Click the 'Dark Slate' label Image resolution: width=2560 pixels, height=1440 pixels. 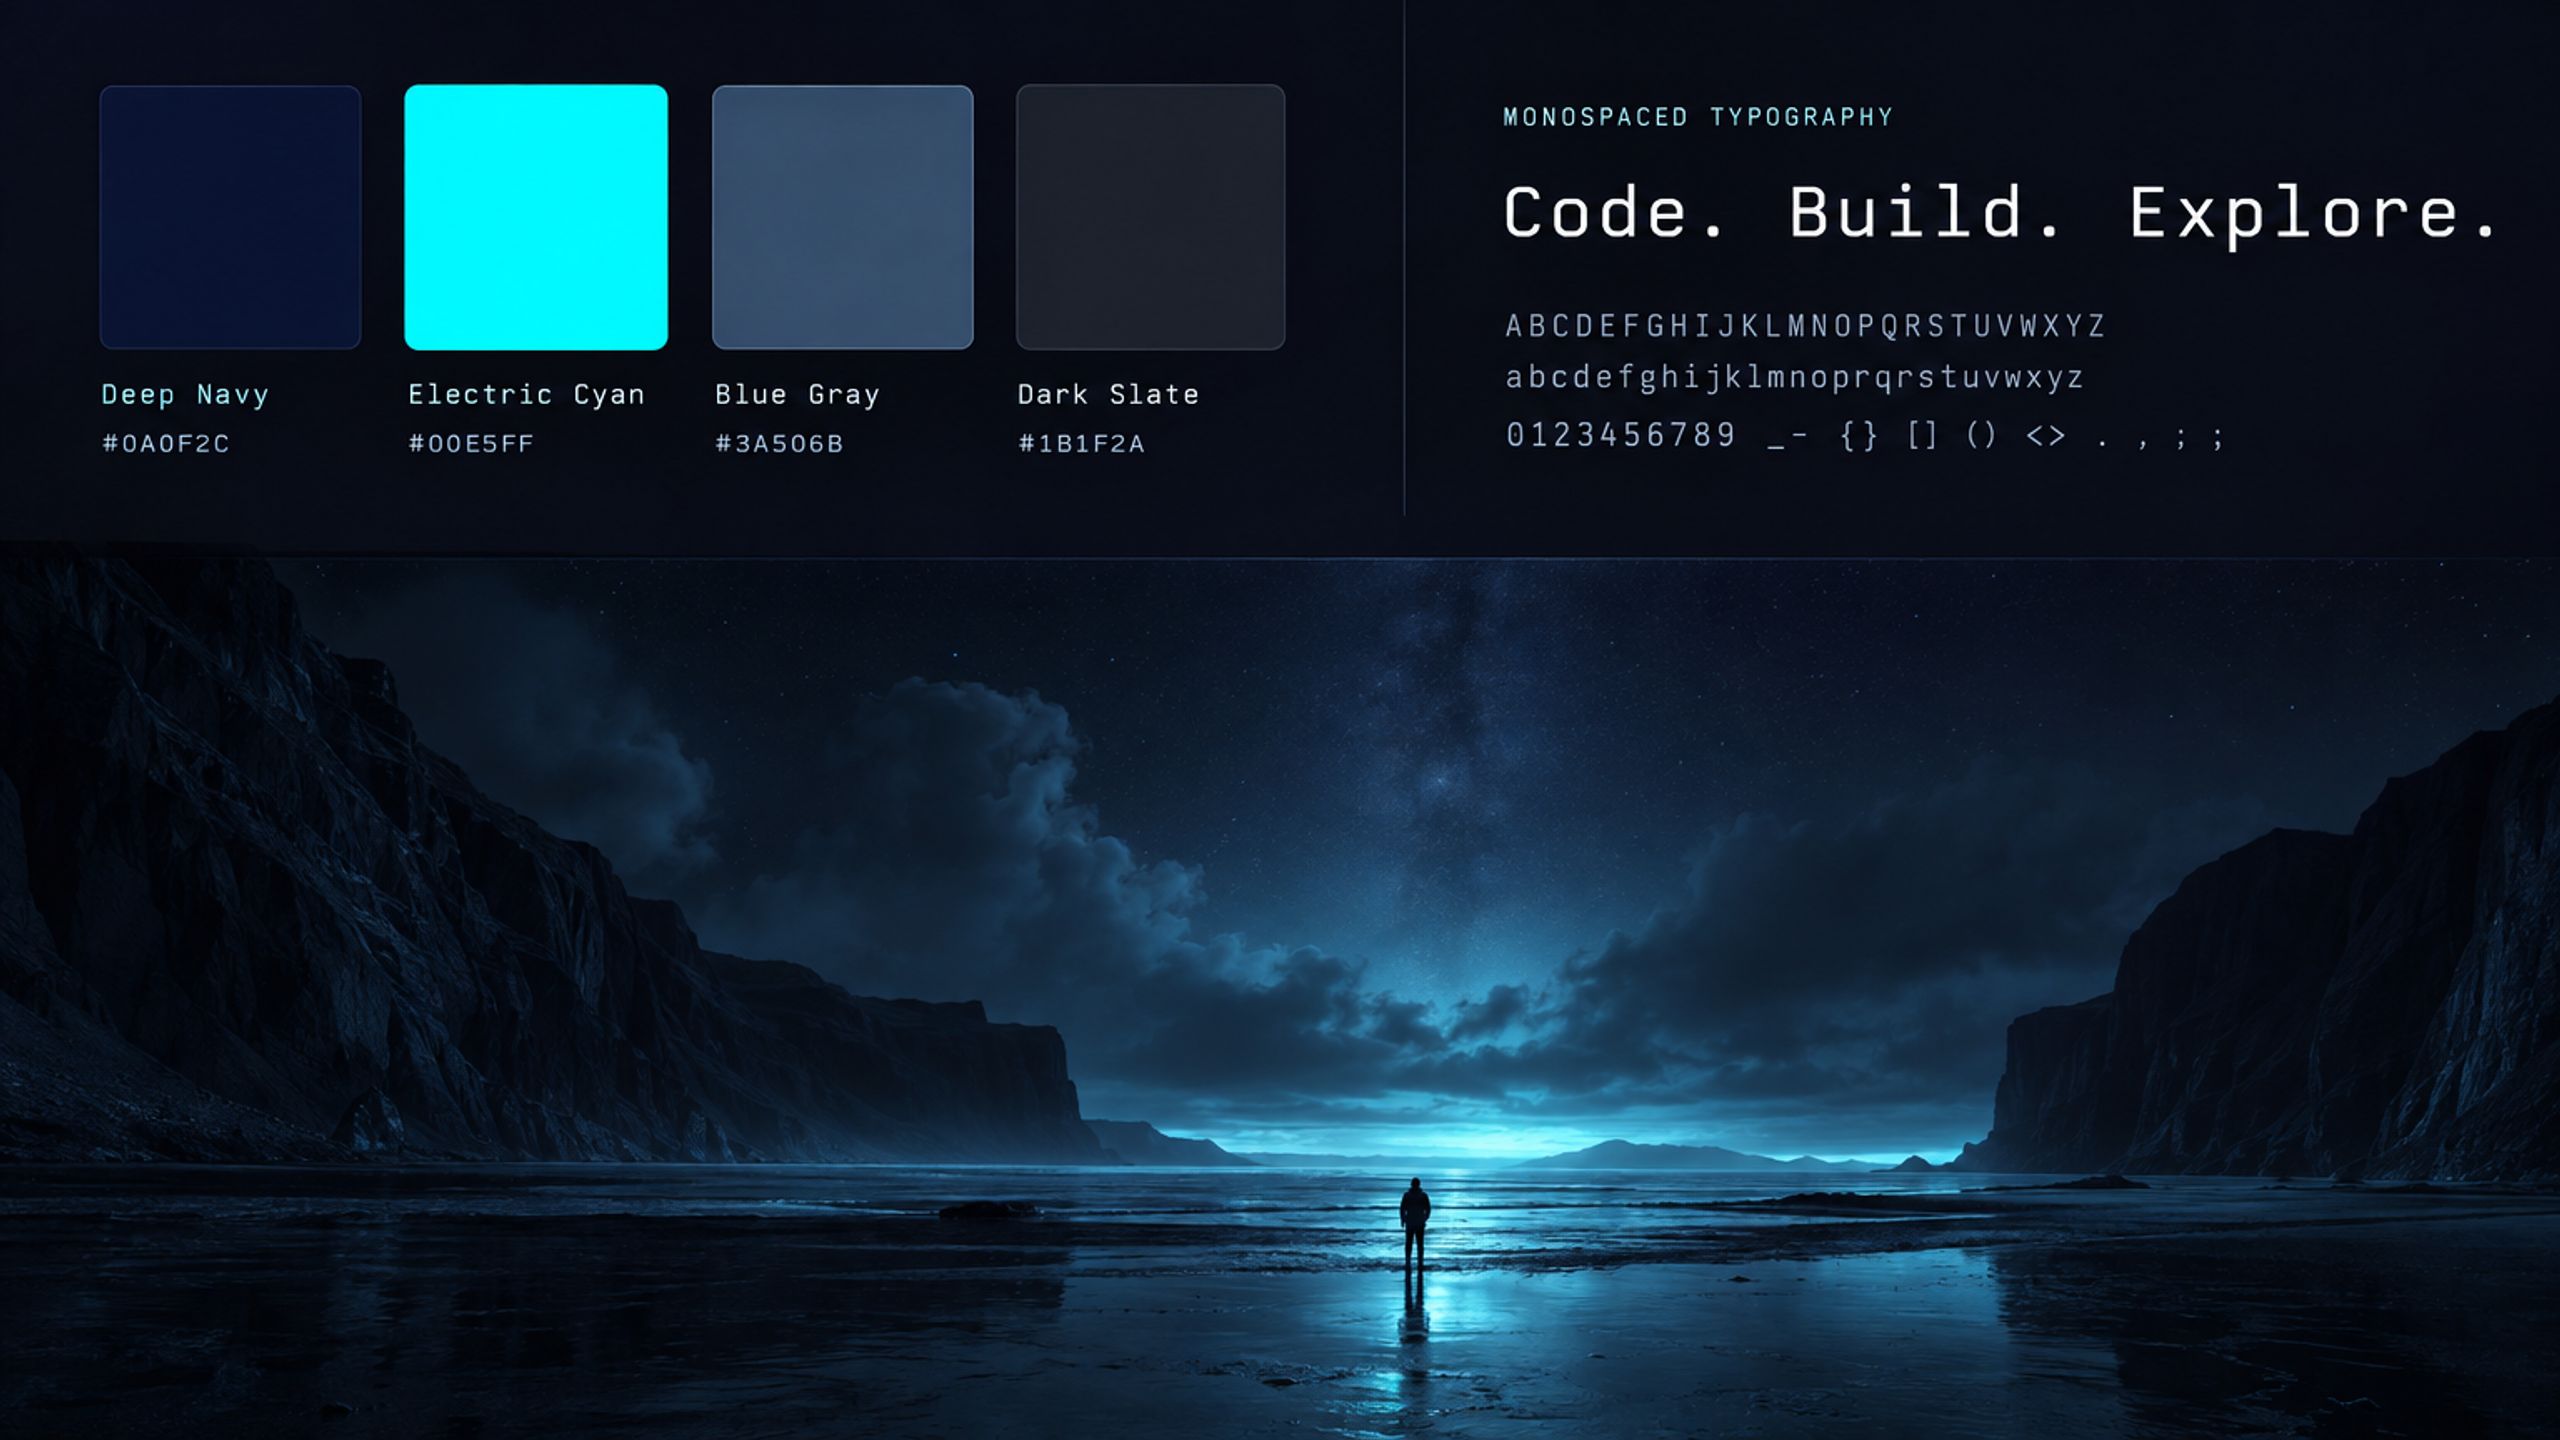click(x=1108, y=395)
